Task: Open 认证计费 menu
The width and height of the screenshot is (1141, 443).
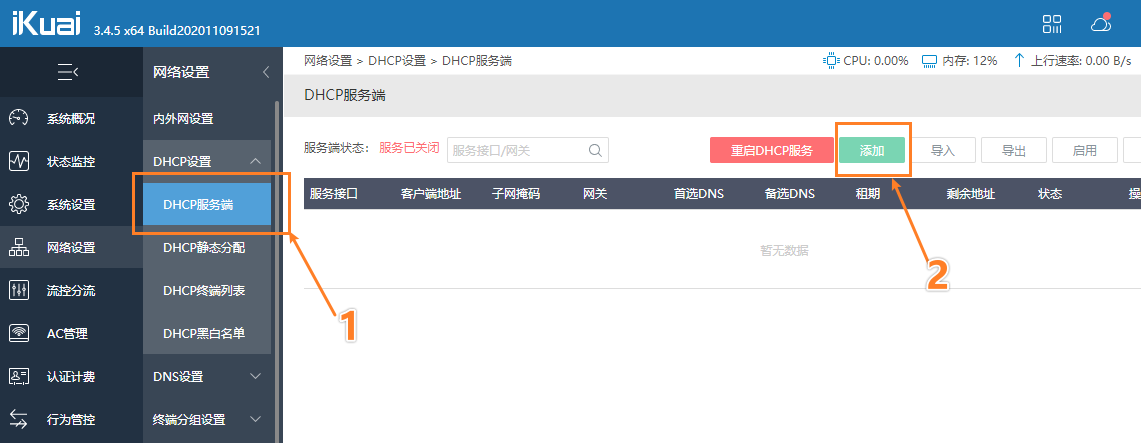Action: click(x=71, y=376)
